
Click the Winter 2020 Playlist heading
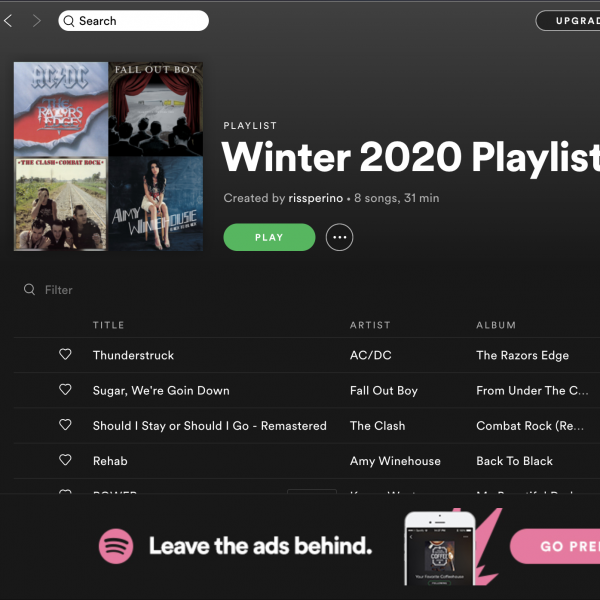(411, 158)
